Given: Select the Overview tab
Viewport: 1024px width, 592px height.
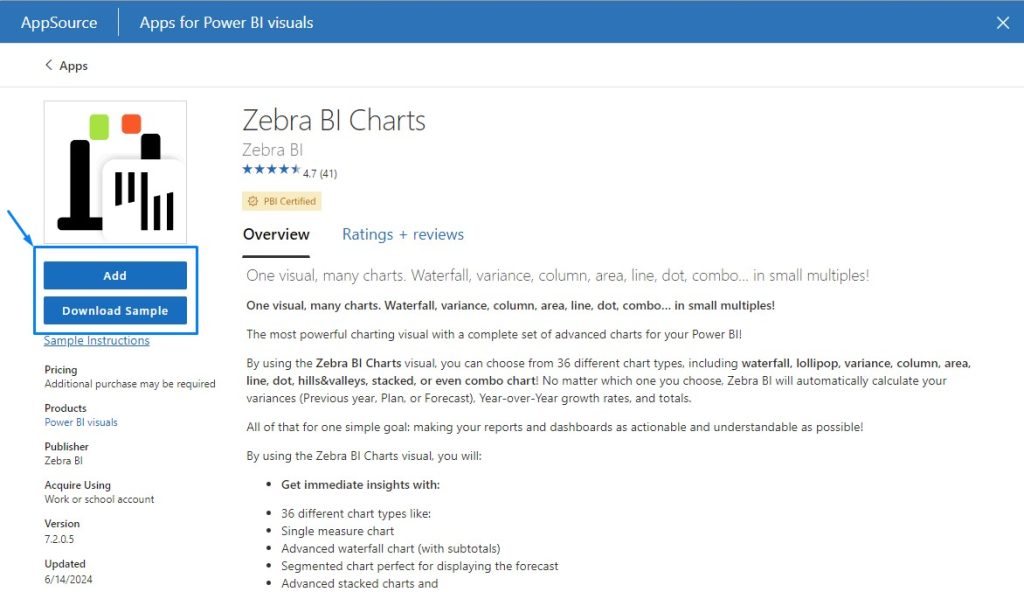Looking at the screenshot, I should point(276,234).
